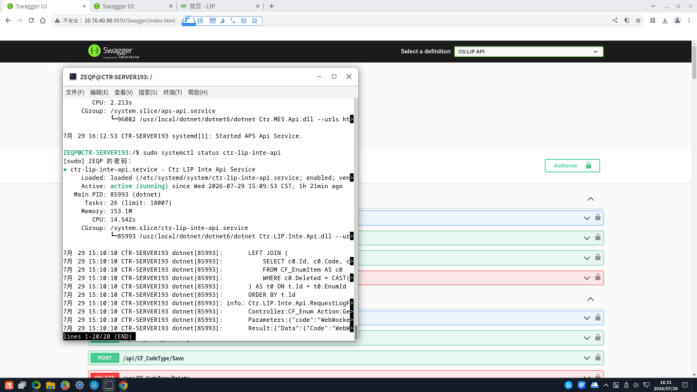
Task: Click the browser page vertical scrollbar
Action: click(x=694, y=61)
